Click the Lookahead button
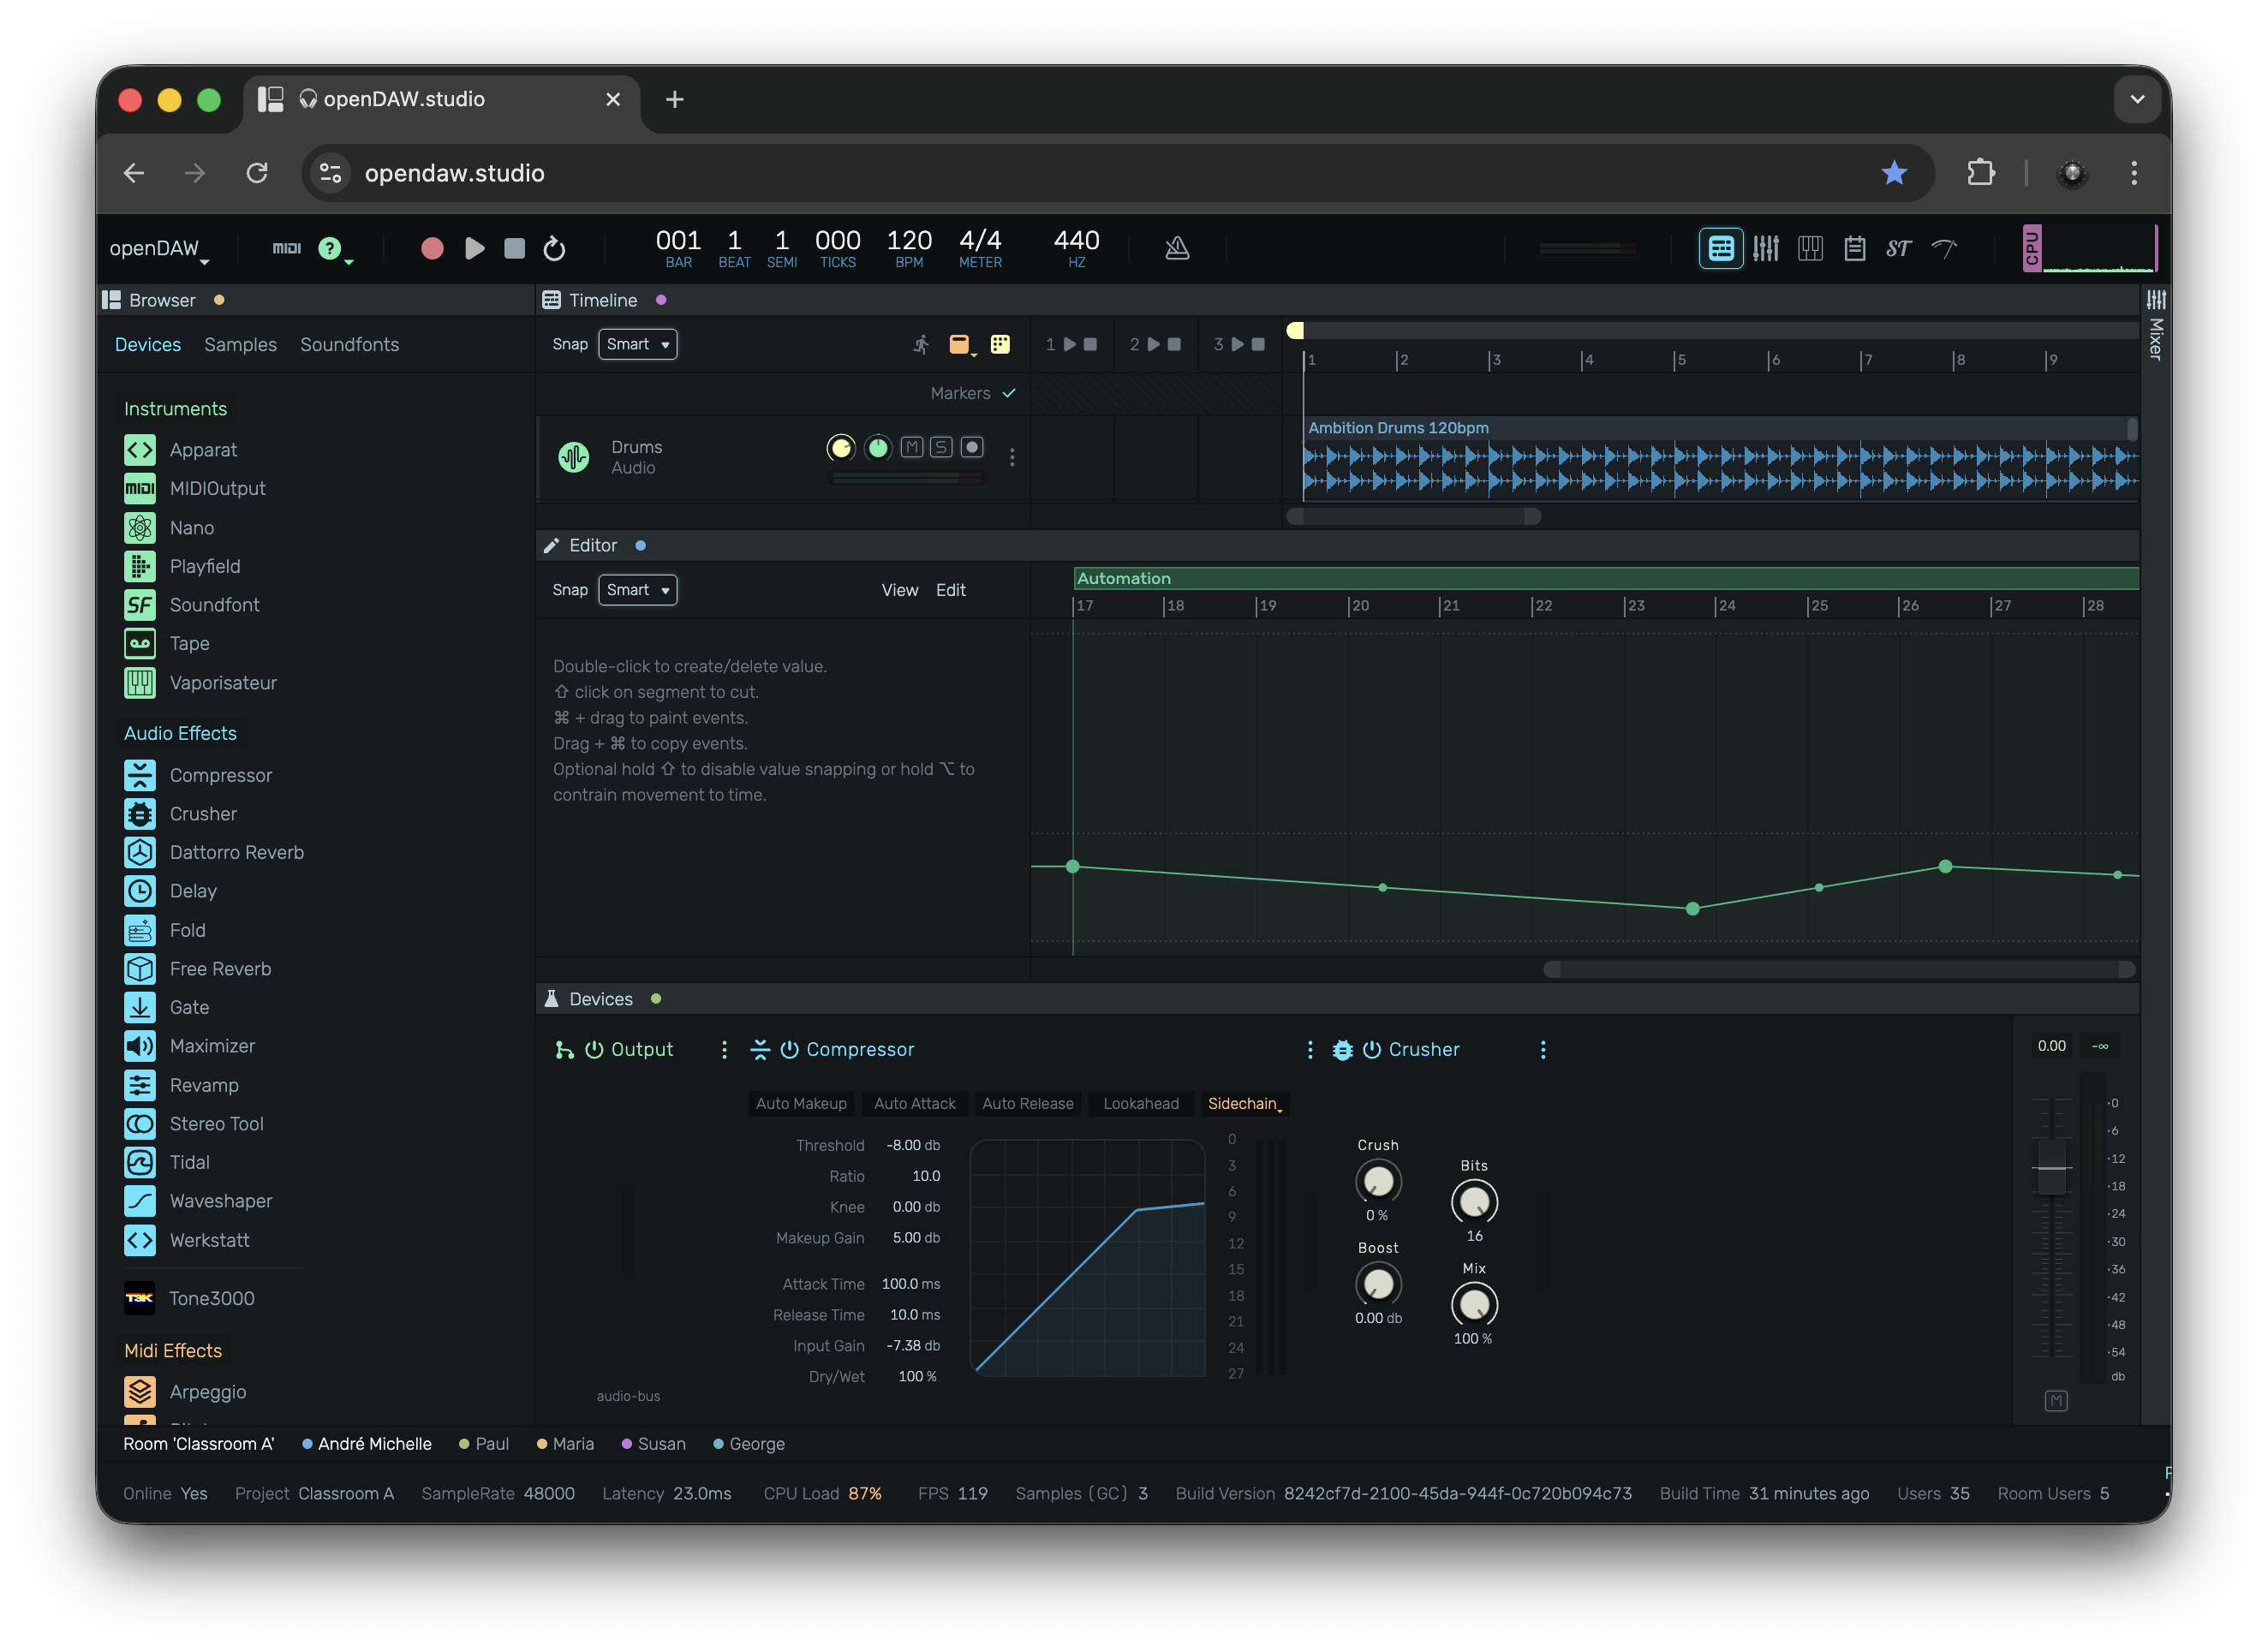The width and height of the screenshot is (2268, 1651). tap(1140, 1103)
